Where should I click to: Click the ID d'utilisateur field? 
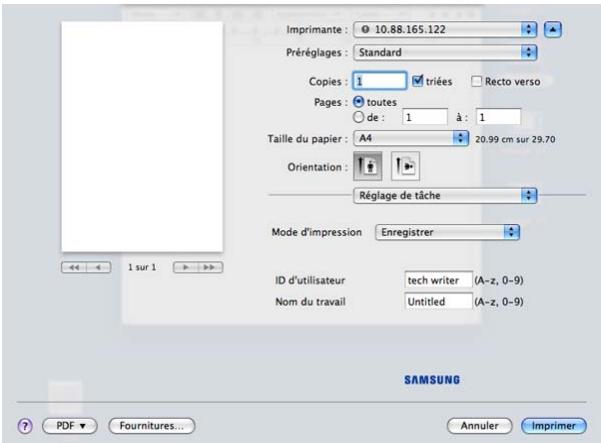coord(438,280)
